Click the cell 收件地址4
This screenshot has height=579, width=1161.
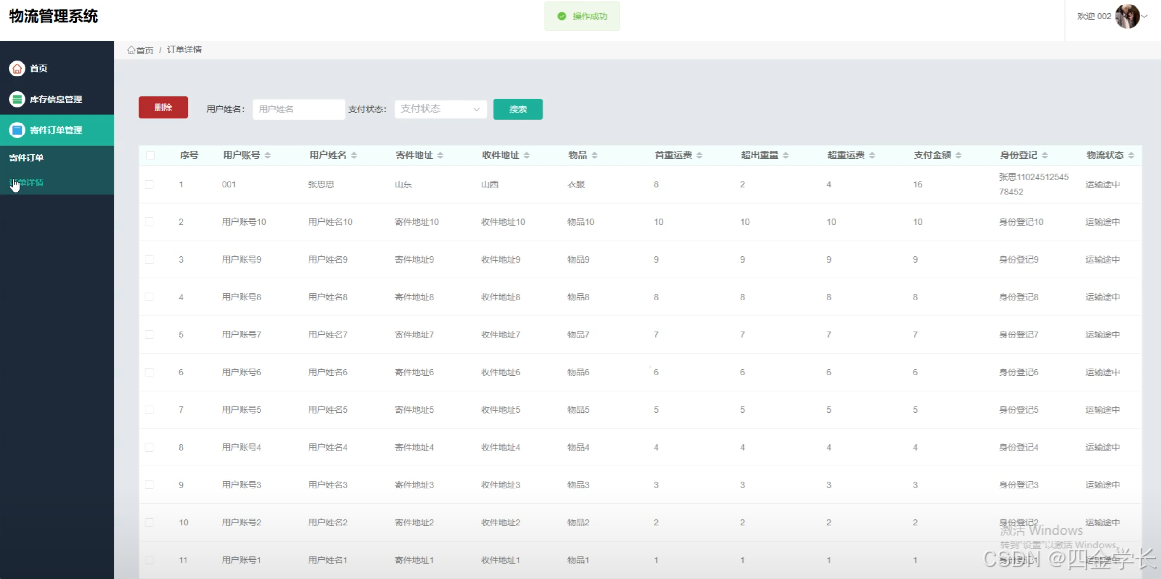(x=501, y=447)
